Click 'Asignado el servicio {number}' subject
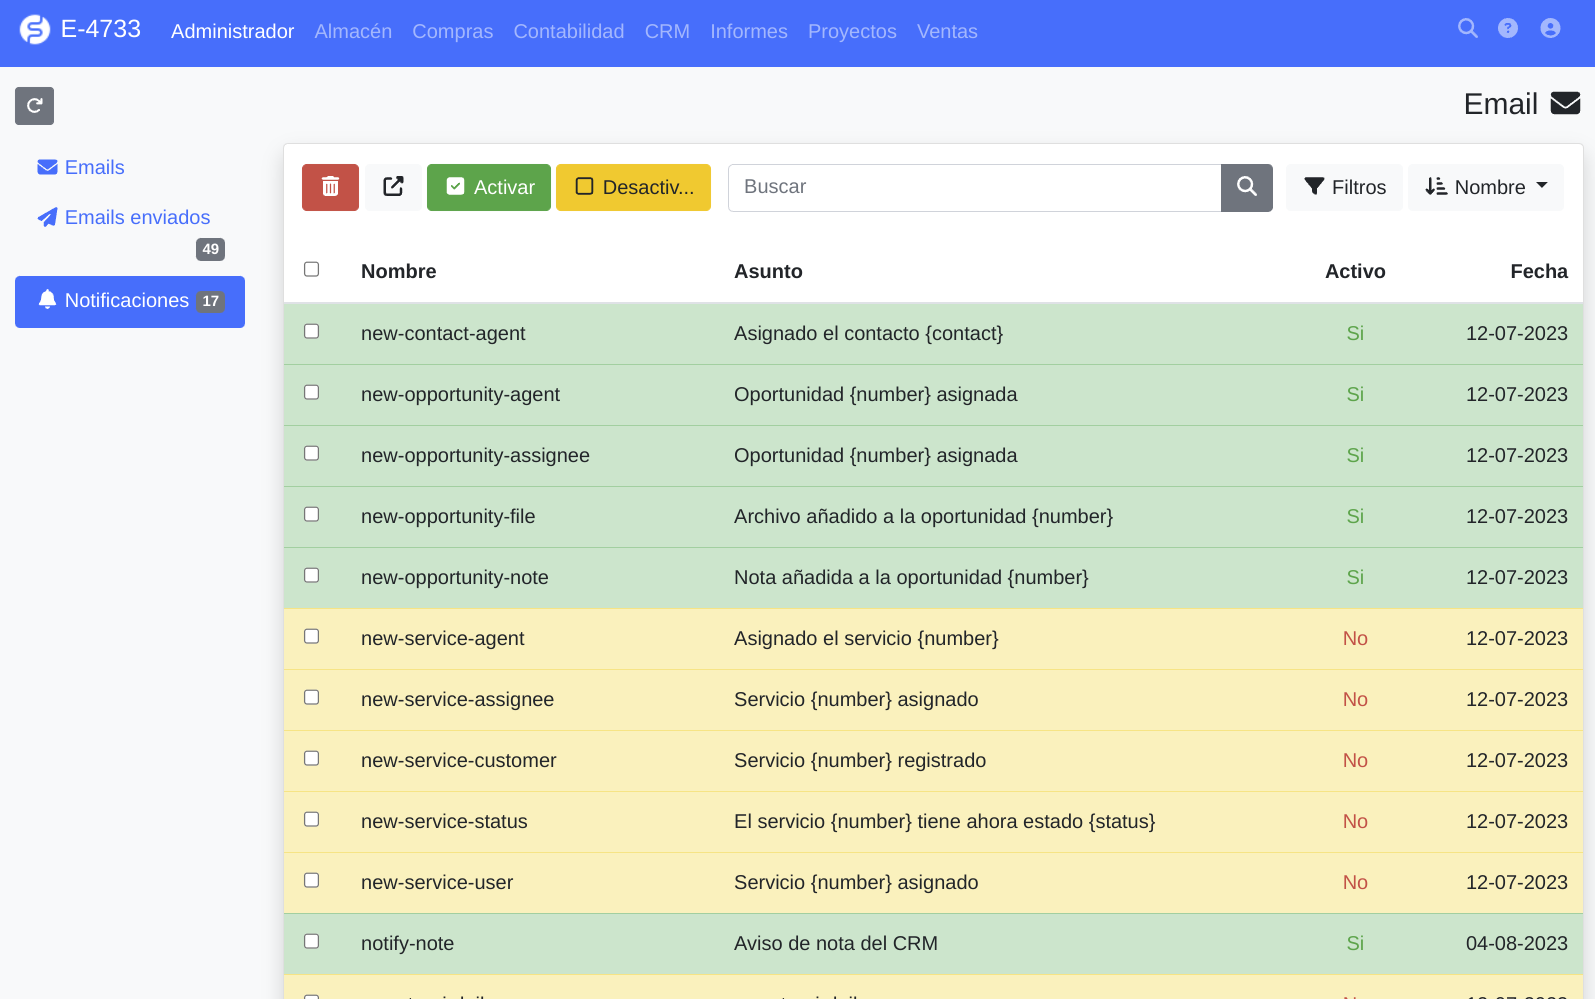 click(x=866, y=638)
